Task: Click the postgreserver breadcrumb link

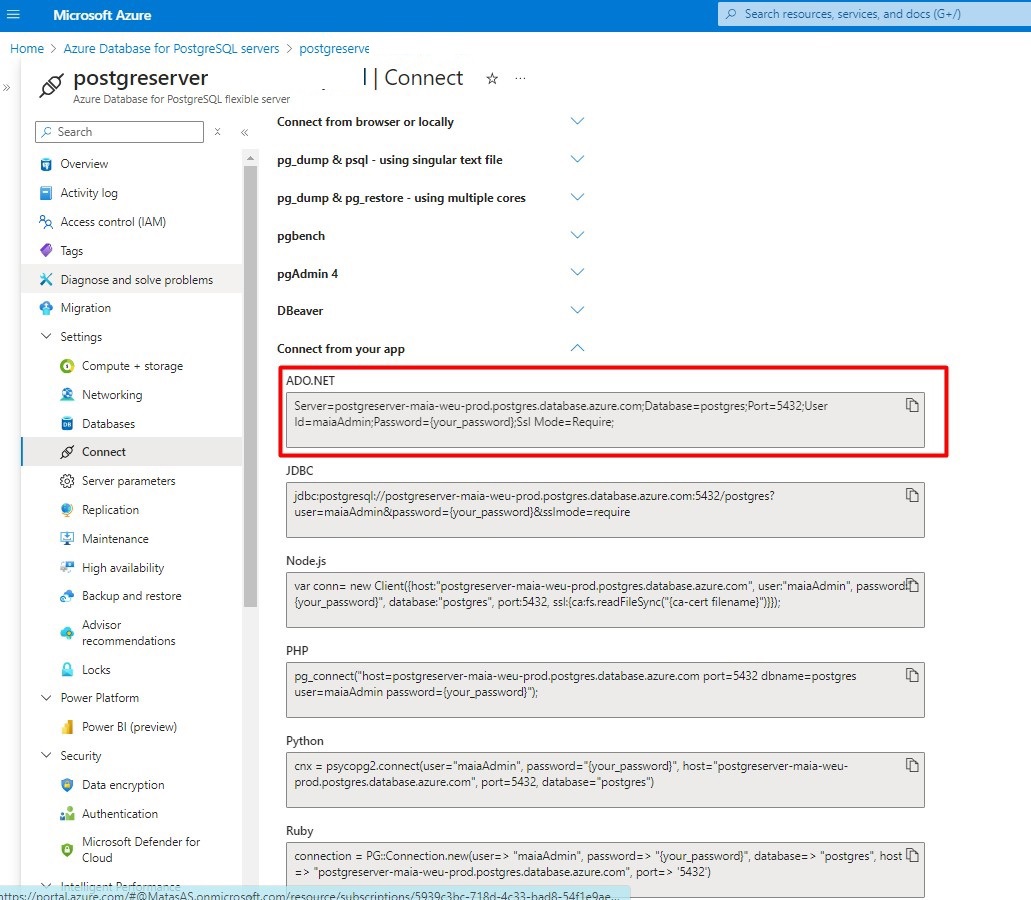Action: pos(334,49)
